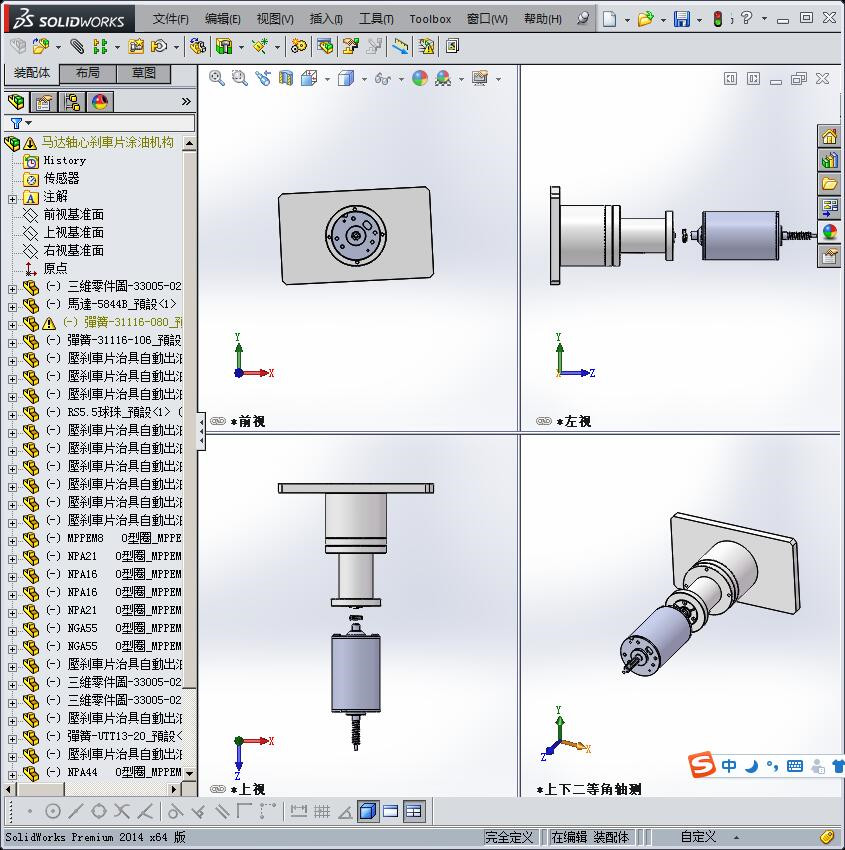Click the Hide/Show Items glasses icon
Viewport: 845px width, 850px height.
383,79
